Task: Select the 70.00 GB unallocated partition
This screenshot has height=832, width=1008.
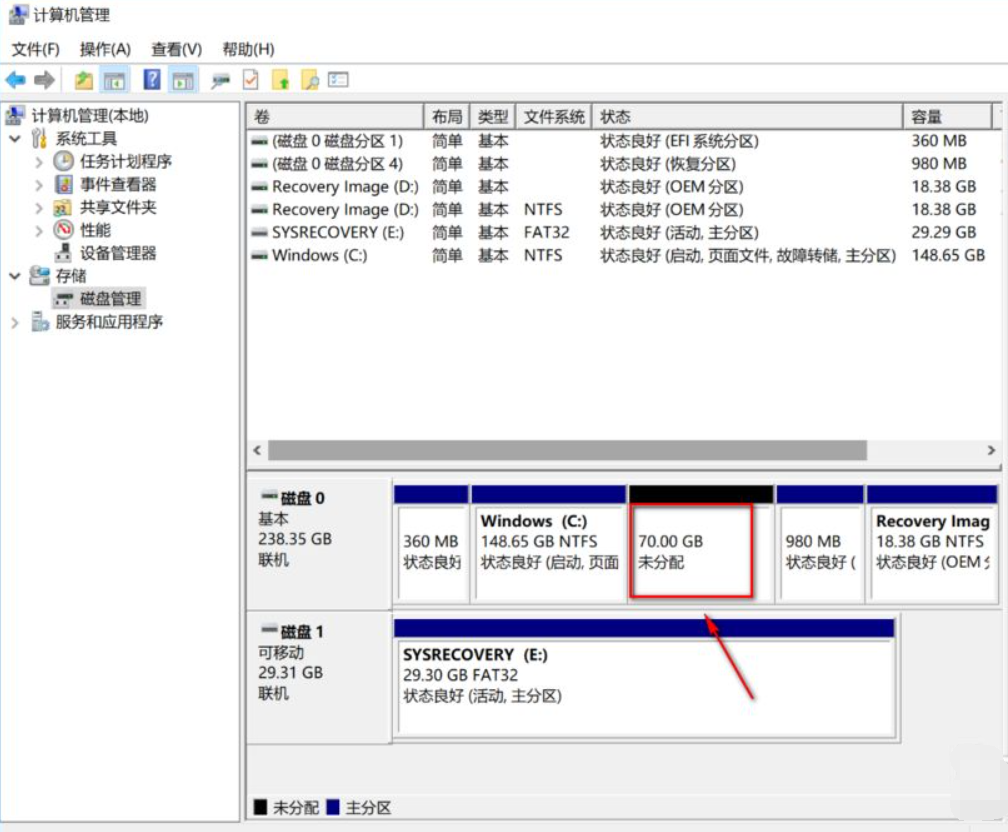Action: pos(694,551)
